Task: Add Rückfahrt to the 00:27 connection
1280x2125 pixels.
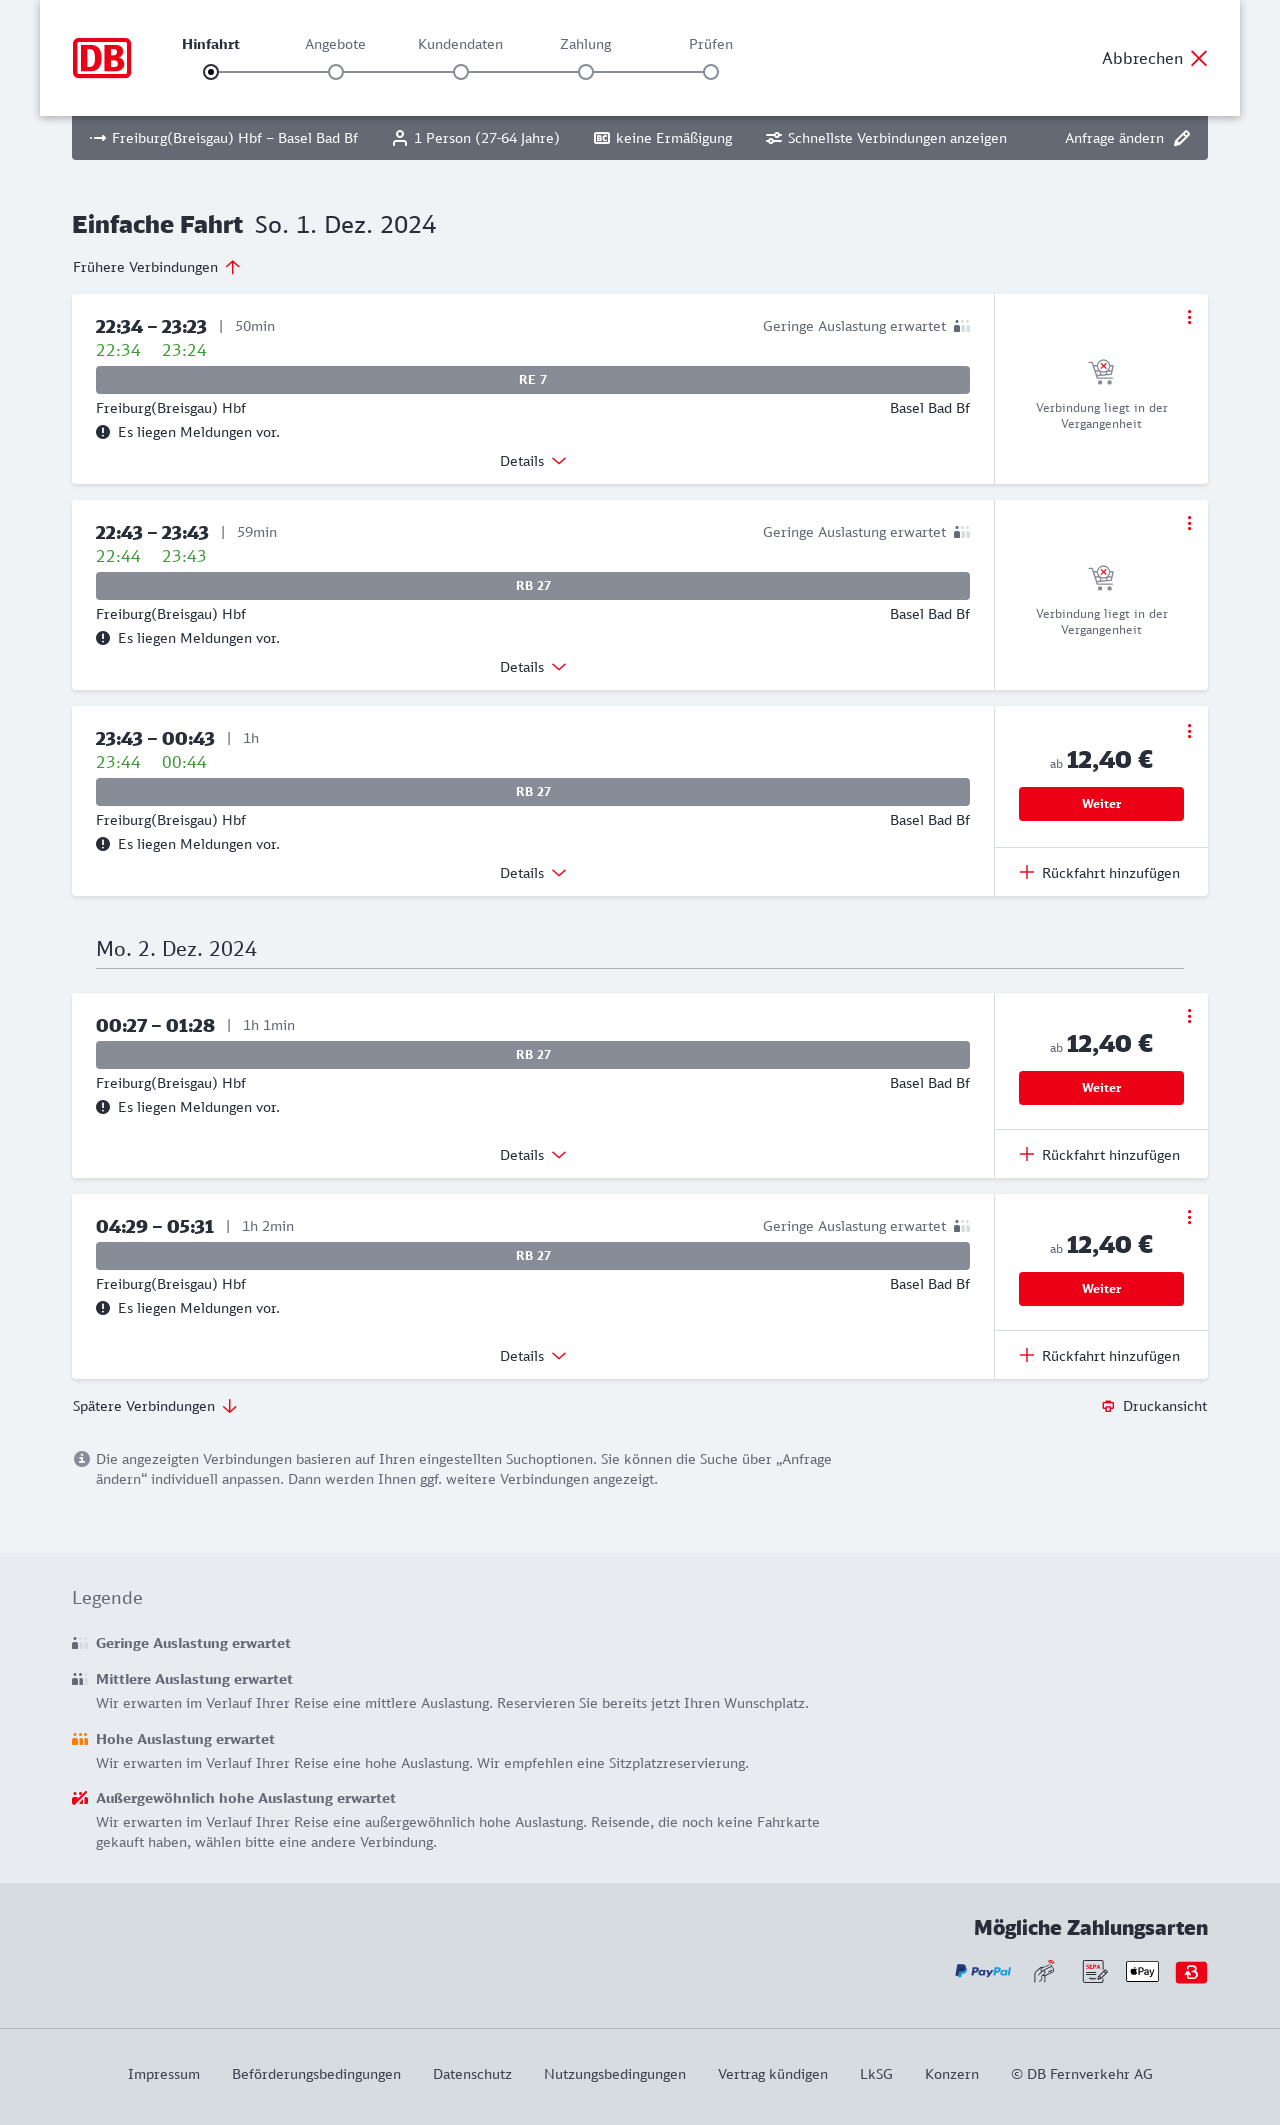Action: tap(1100, 1155)
